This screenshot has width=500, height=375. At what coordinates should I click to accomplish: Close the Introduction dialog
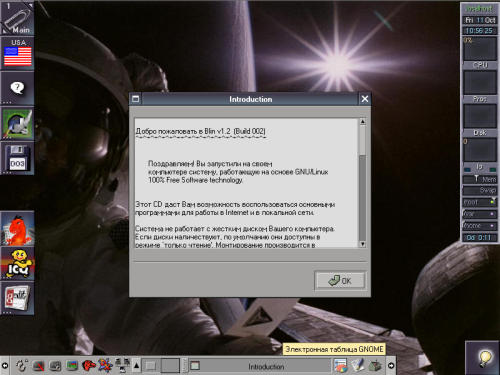[x=365, y=99]
